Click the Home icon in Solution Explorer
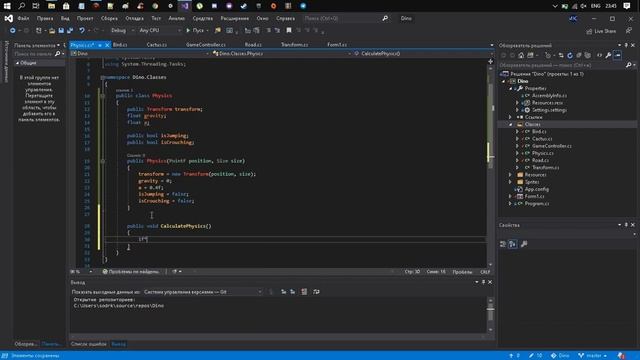The image size is (640, 360). pyautogui.click(x=521, y=55)
